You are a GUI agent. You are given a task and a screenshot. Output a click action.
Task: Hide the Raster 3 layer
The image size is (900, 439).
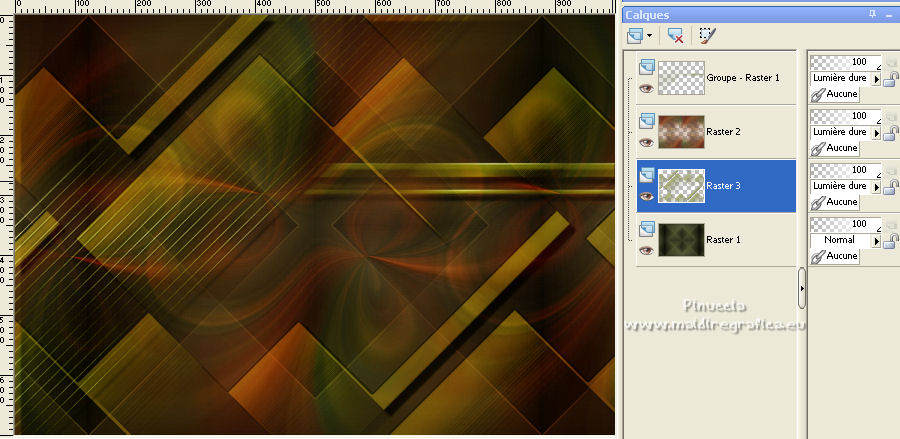647,196
